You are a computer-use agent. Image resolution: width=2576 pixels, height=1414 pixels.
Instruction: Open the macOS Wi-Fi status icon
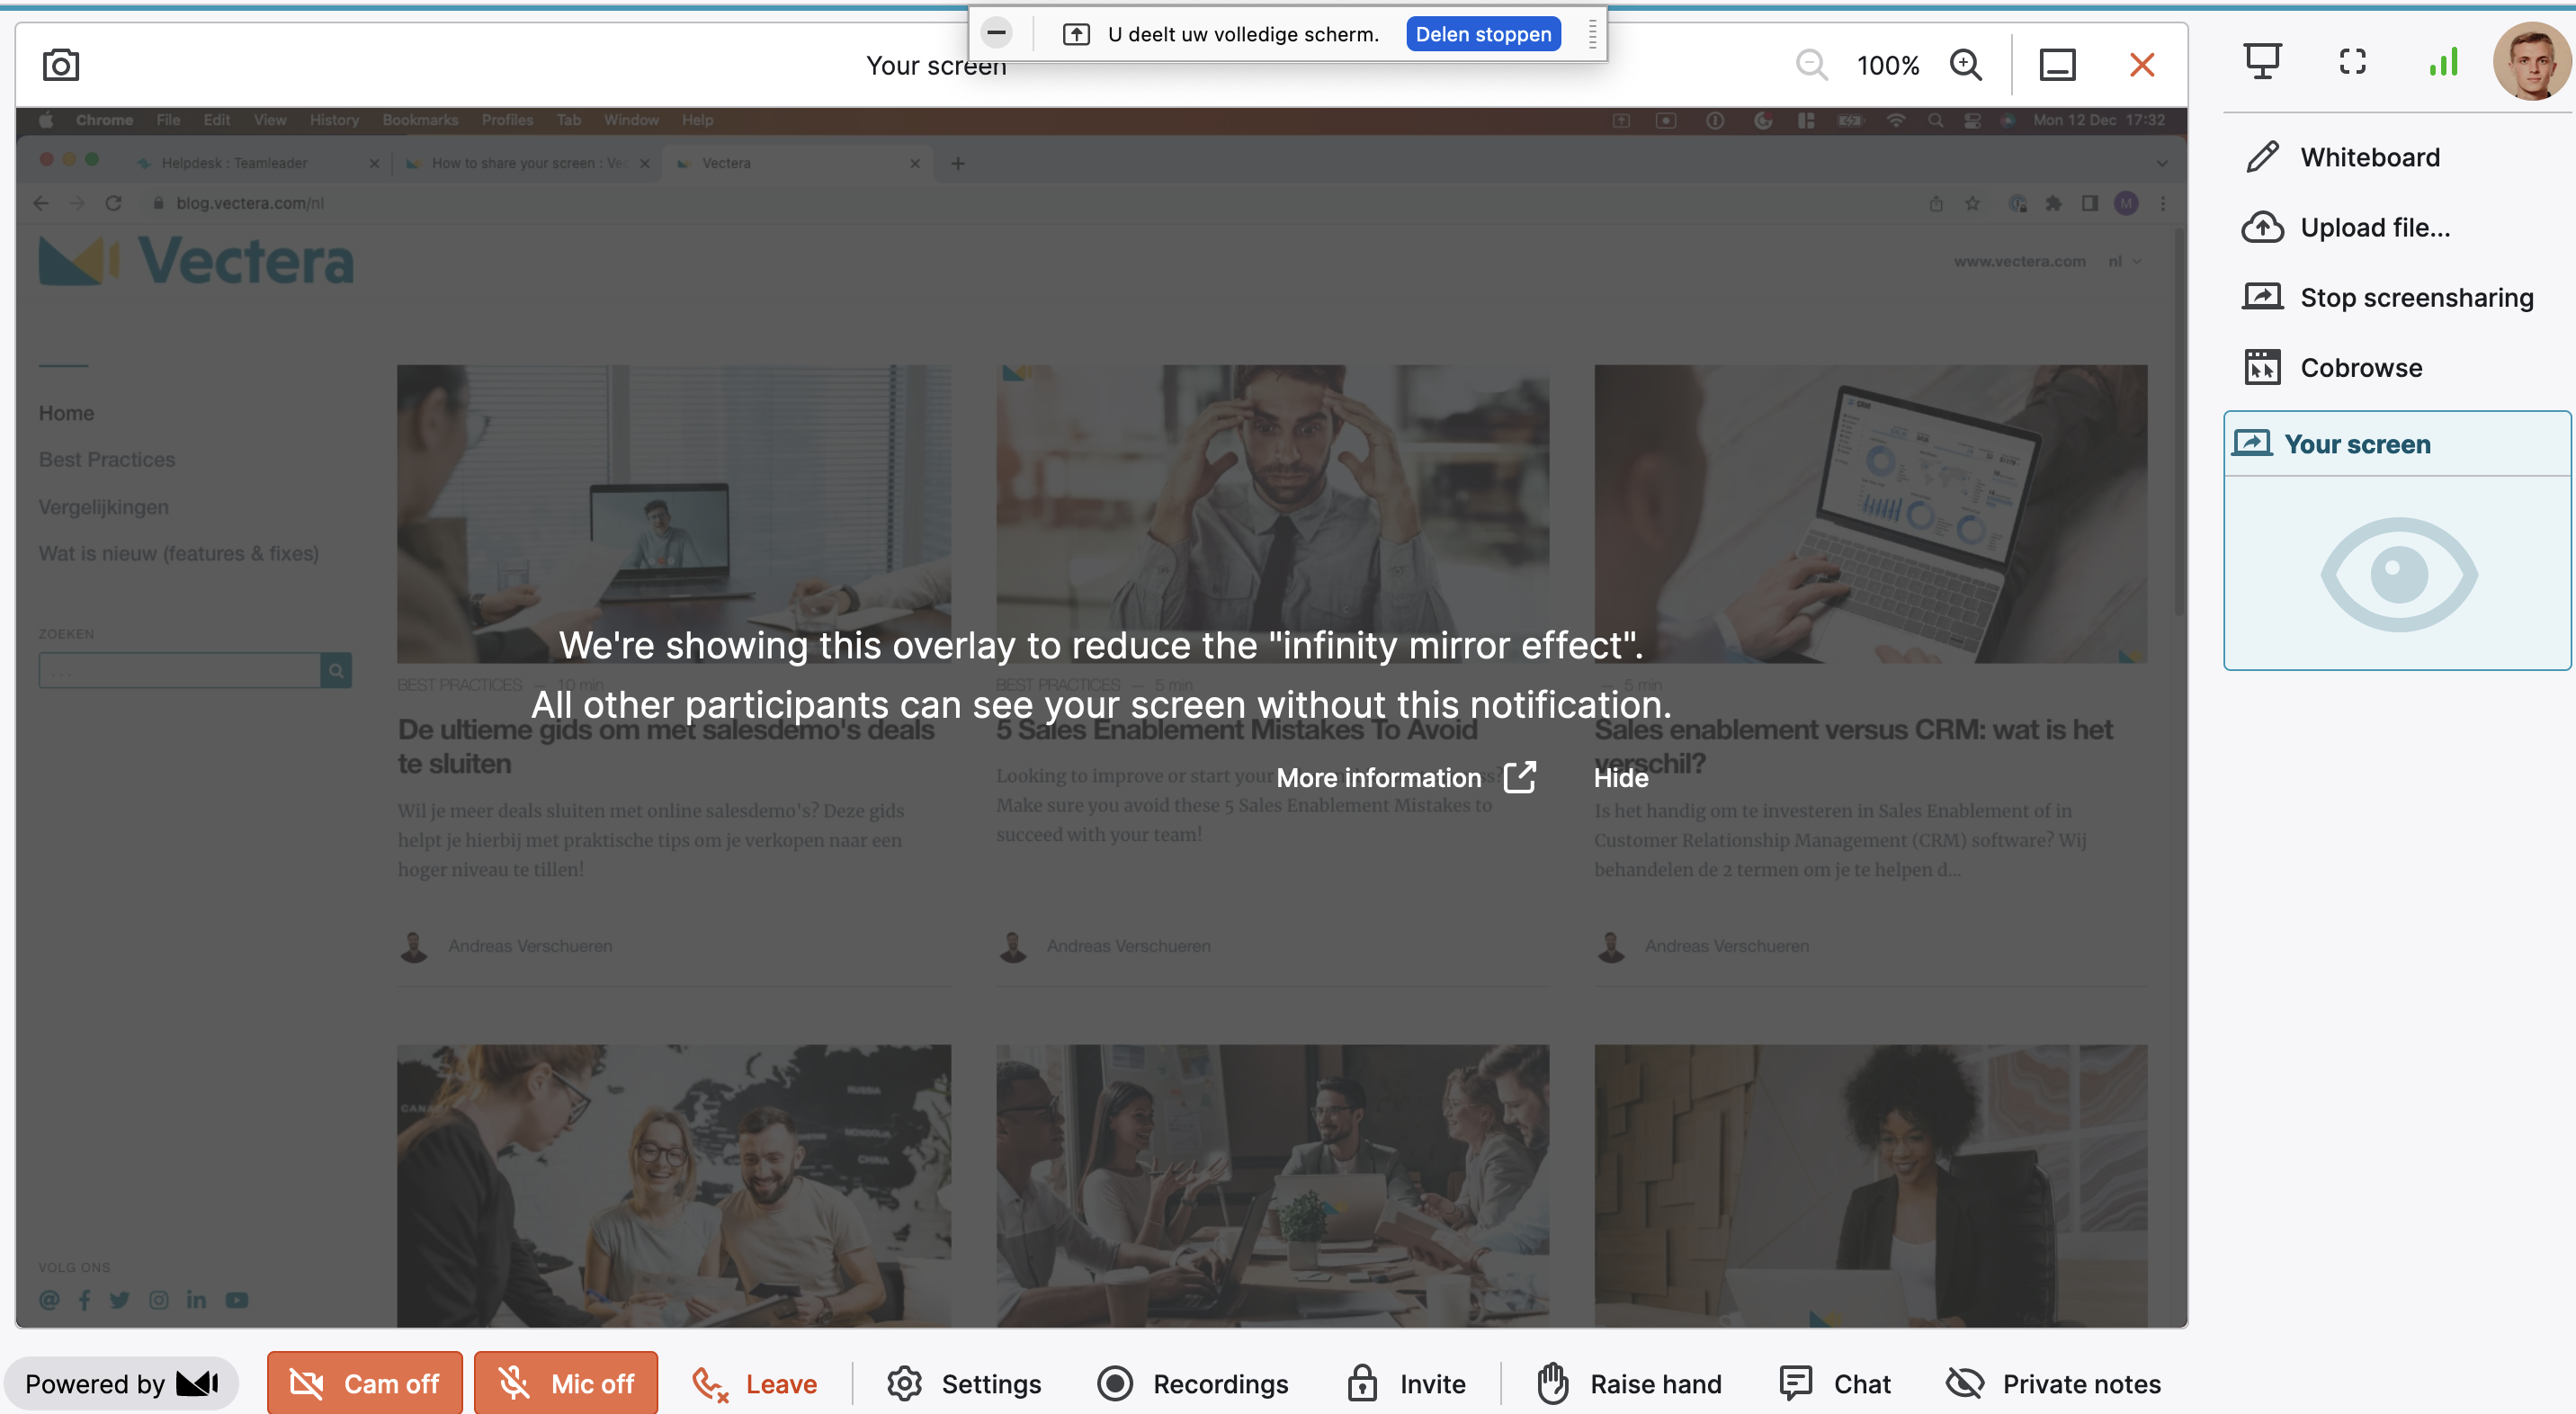tap(1895, 120)
